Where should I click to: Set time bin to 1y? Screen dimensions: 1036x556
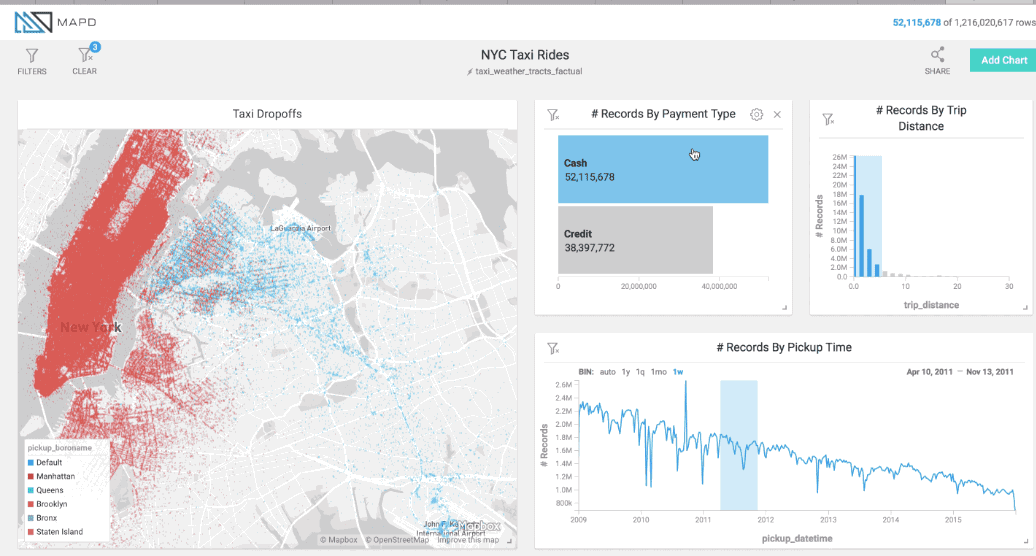click(x=626, y=372)
